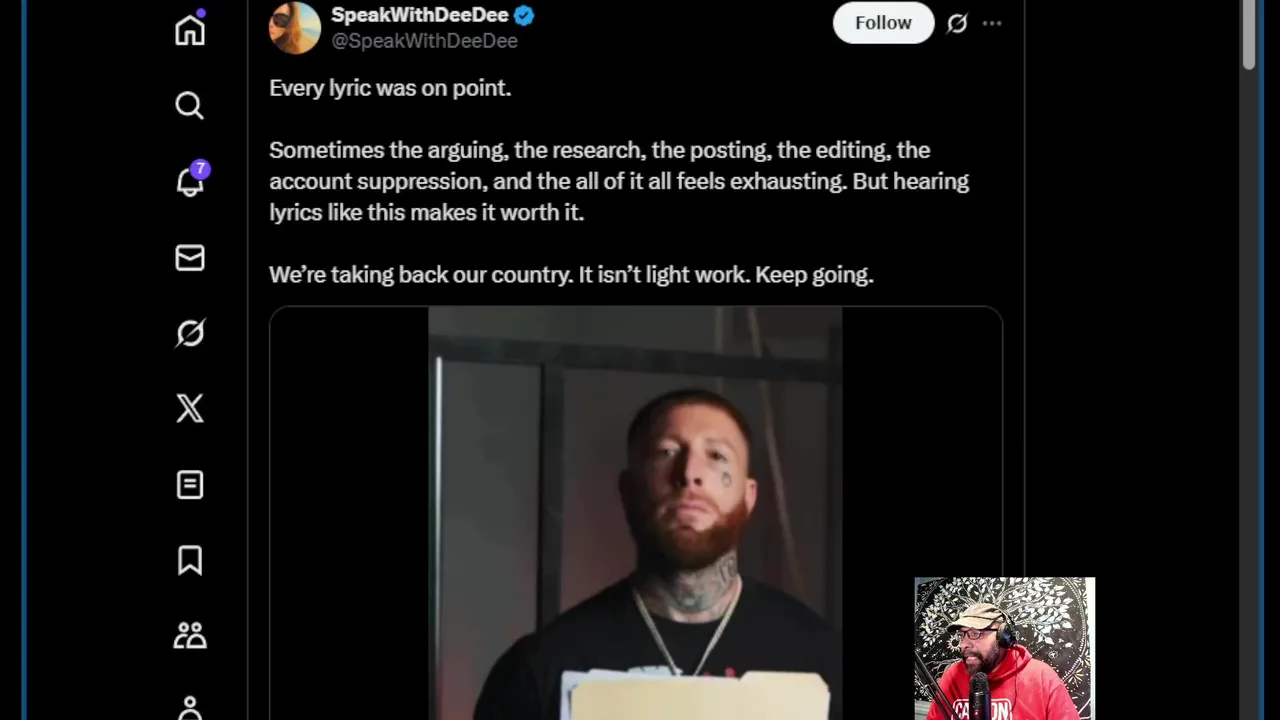Open the Profile icon at sidebar bottom
The image size is (1280, 720).
(x=190, y=707)
